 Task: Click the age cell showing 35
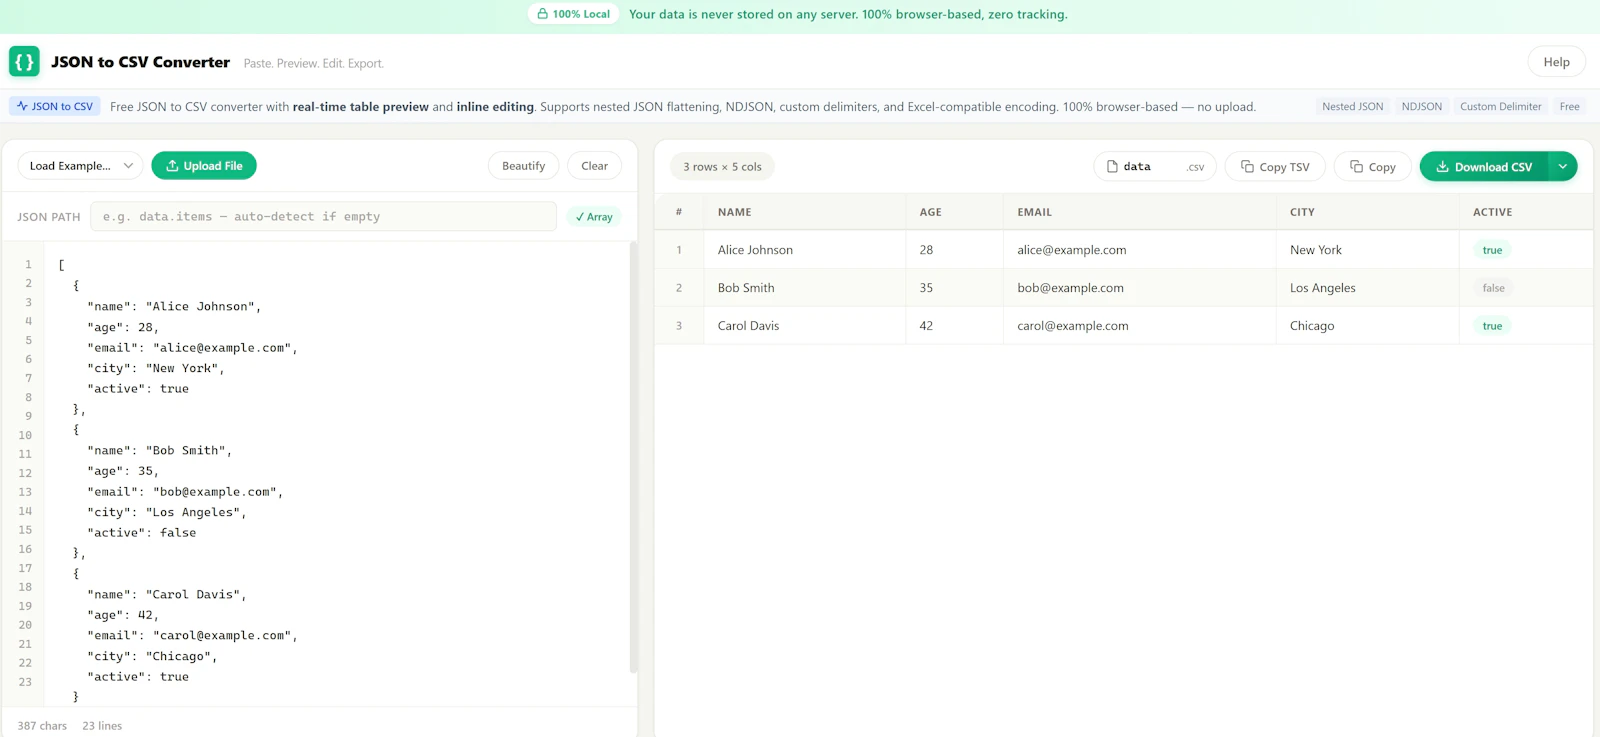coord(954,288)
